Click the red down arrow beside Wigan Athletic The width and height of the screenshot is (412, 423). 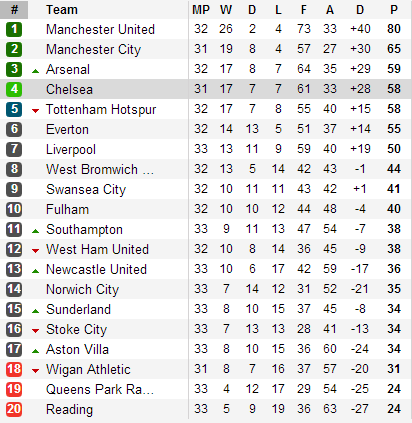tap(35, 371)
